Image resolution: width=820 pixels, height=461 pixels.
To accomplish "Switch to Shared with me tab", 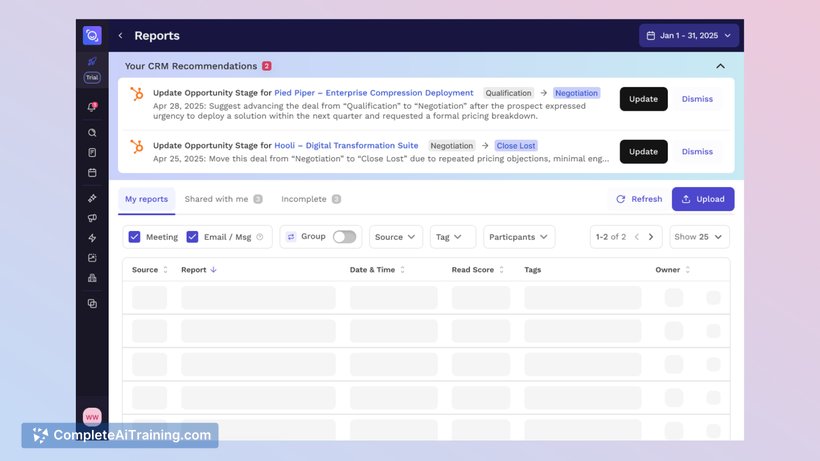I will (223, 199).
